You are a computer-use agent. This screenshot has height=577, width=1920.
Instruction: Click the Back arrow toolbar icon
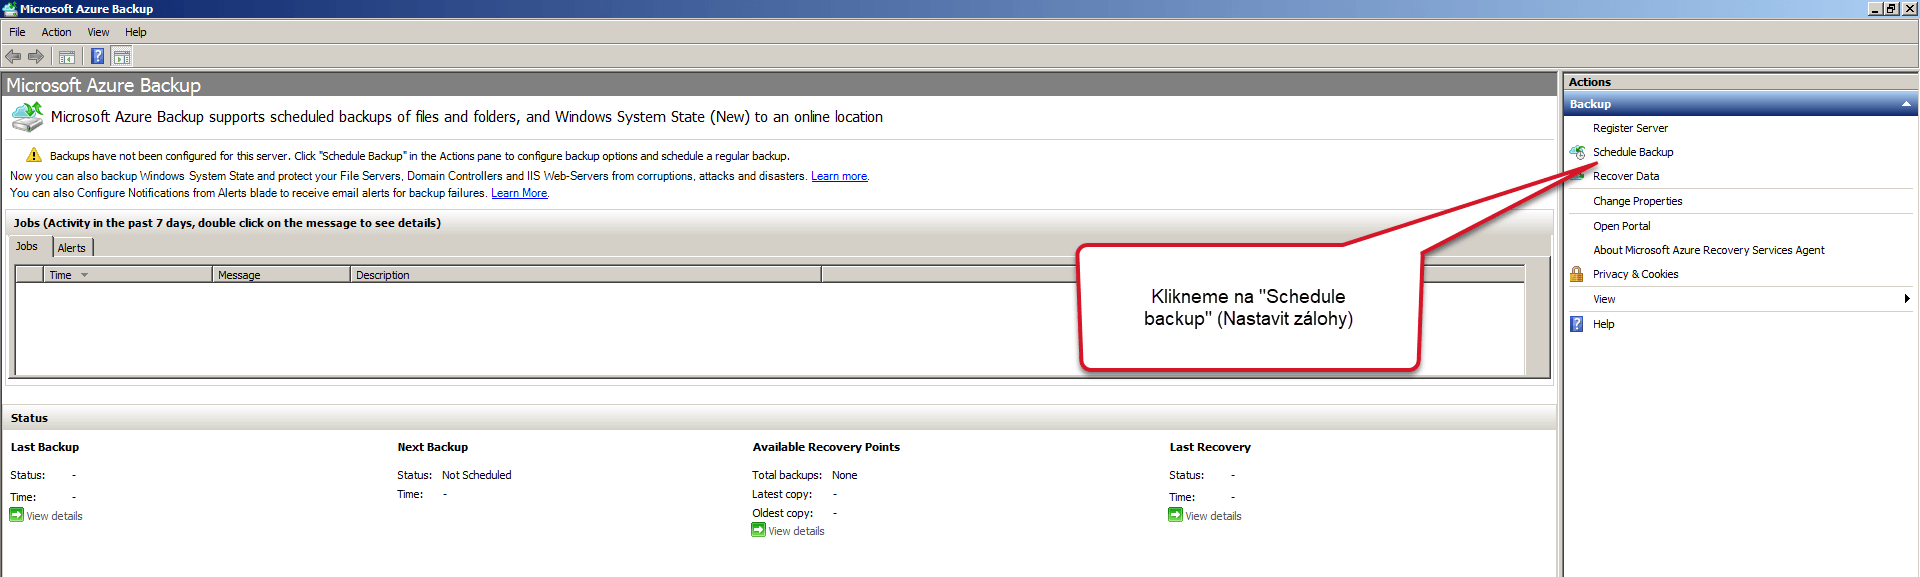click(x=13, y=57)
